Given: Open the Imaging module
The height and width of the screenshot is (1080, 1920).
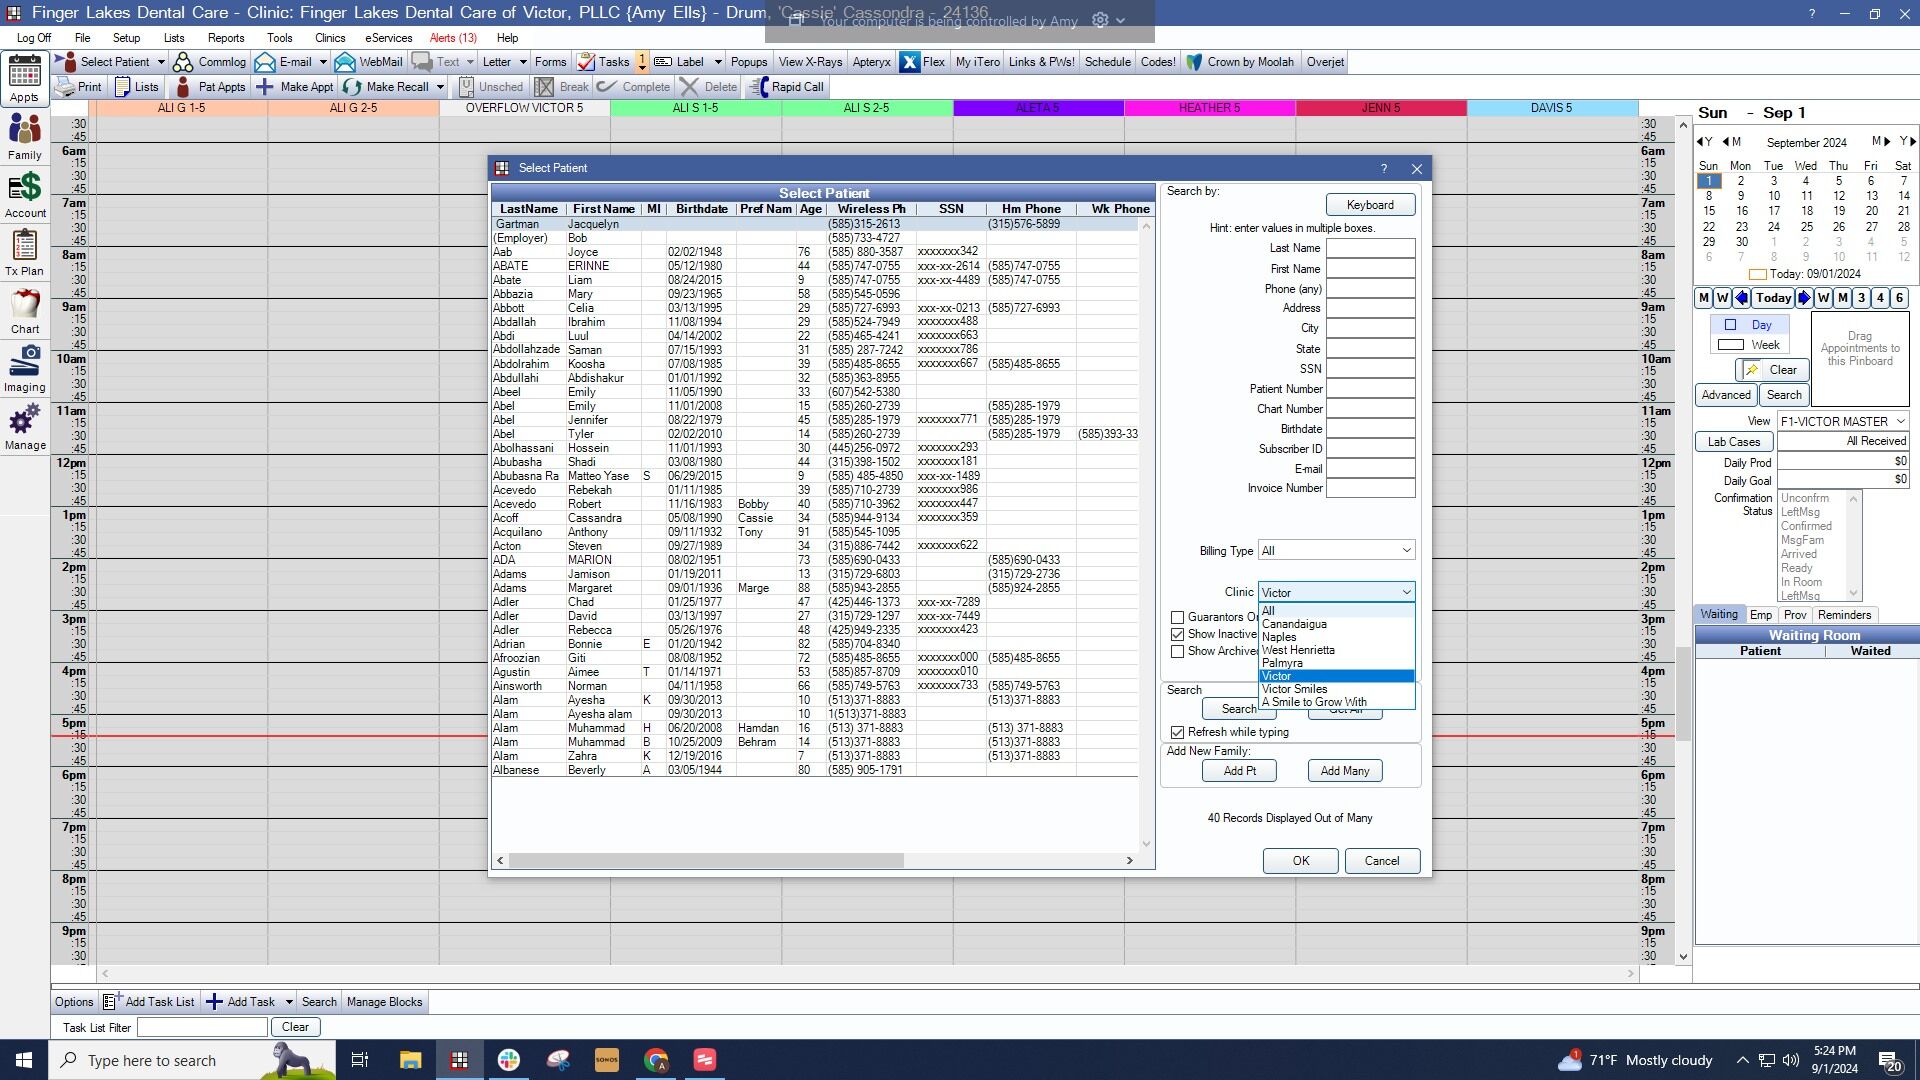Looking at the screenshot, I should [x=25, y=368].
